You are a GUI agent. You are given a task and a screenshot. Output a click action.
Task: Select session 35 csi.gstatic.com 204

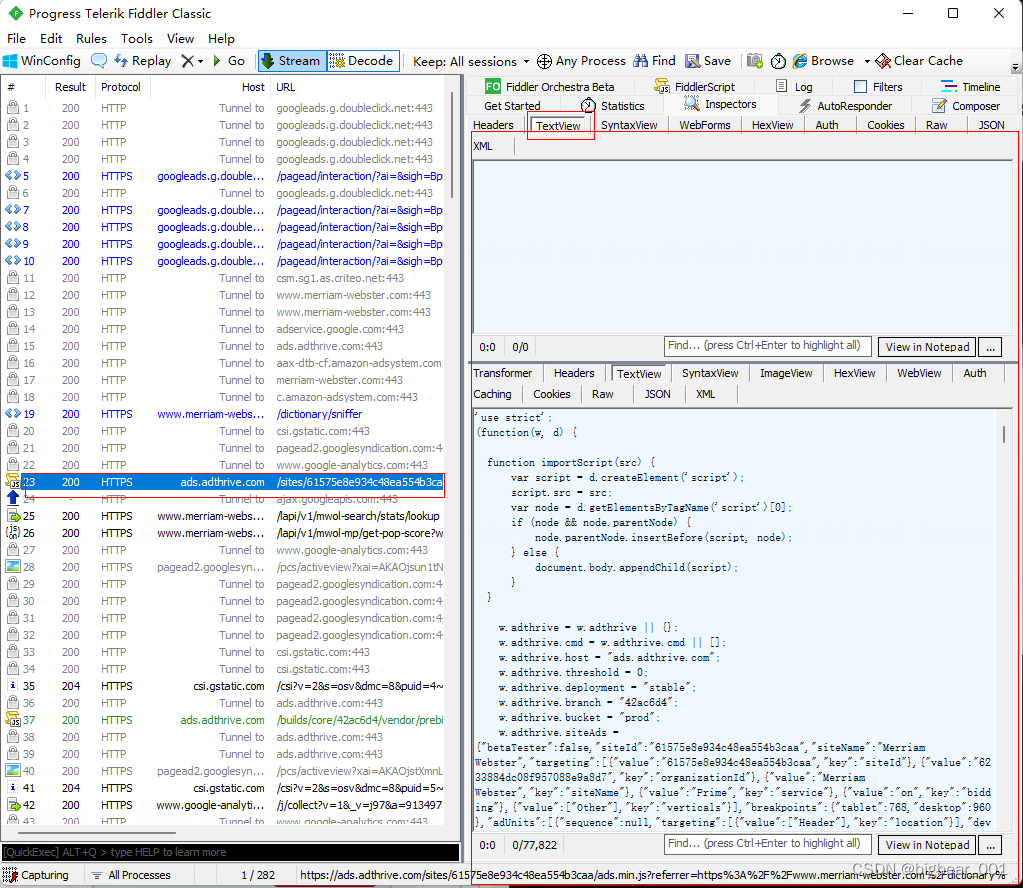224,686
